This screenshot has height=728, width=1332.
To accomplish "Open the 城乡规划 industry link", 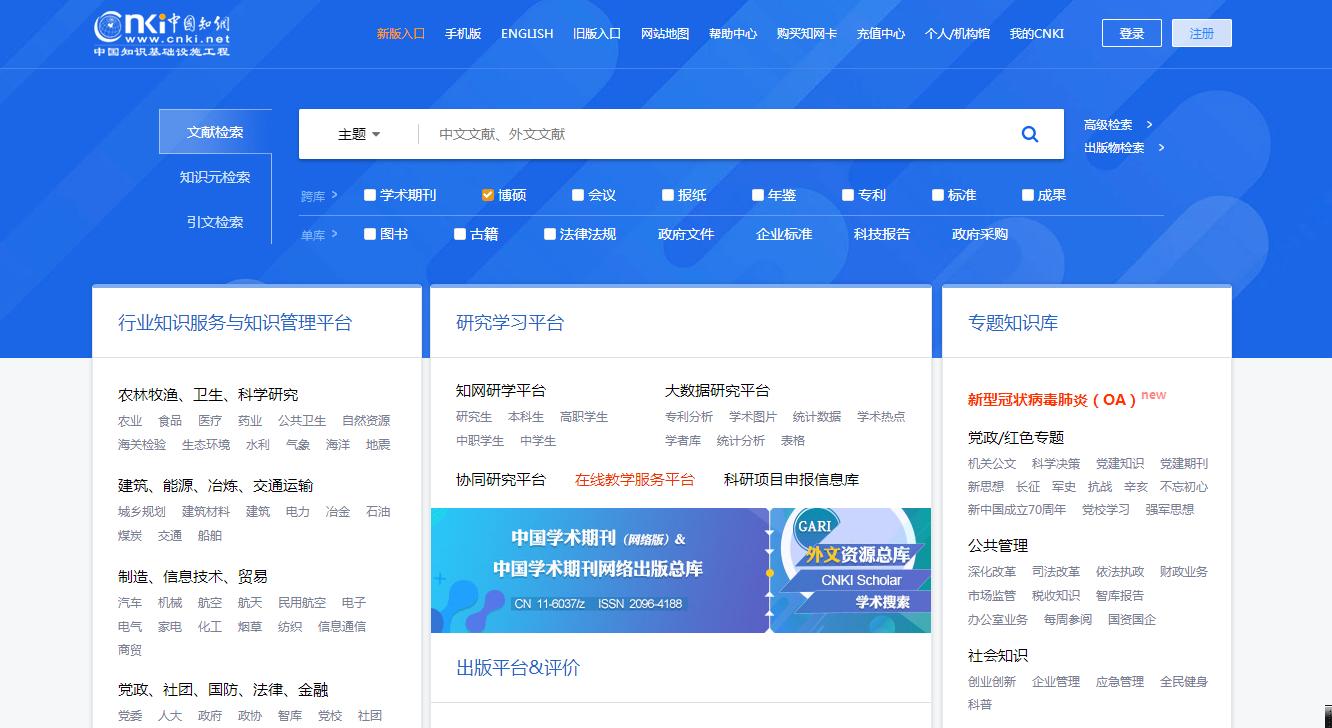I will 142,512.
